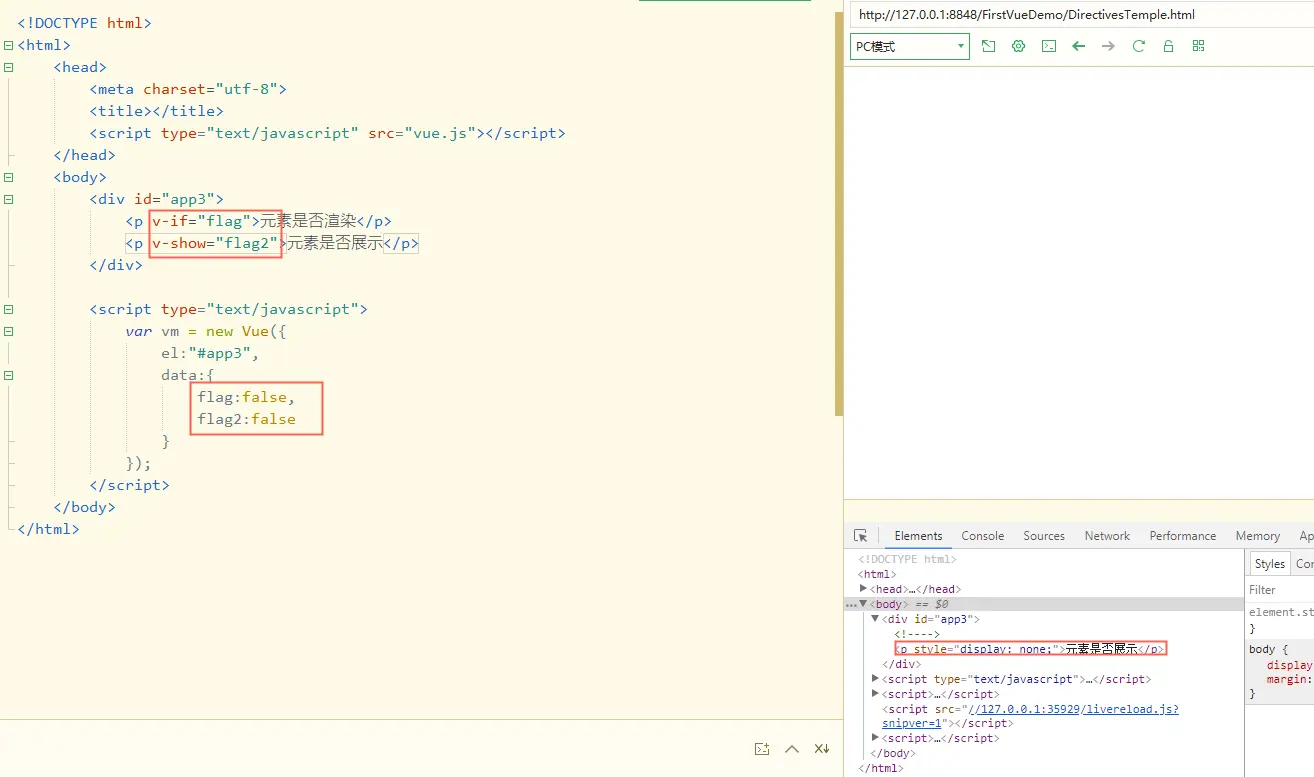Show the QR code icon for the page
The width and height of the screenshot is (1314, 777).
point(1198,46)
